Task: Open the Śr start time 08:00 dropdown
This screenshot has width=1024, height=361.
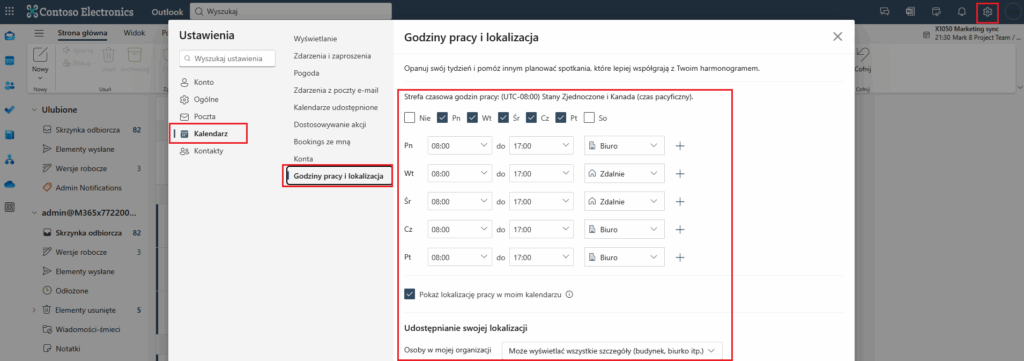Action: pyautogui.click(x=460, y=202)
